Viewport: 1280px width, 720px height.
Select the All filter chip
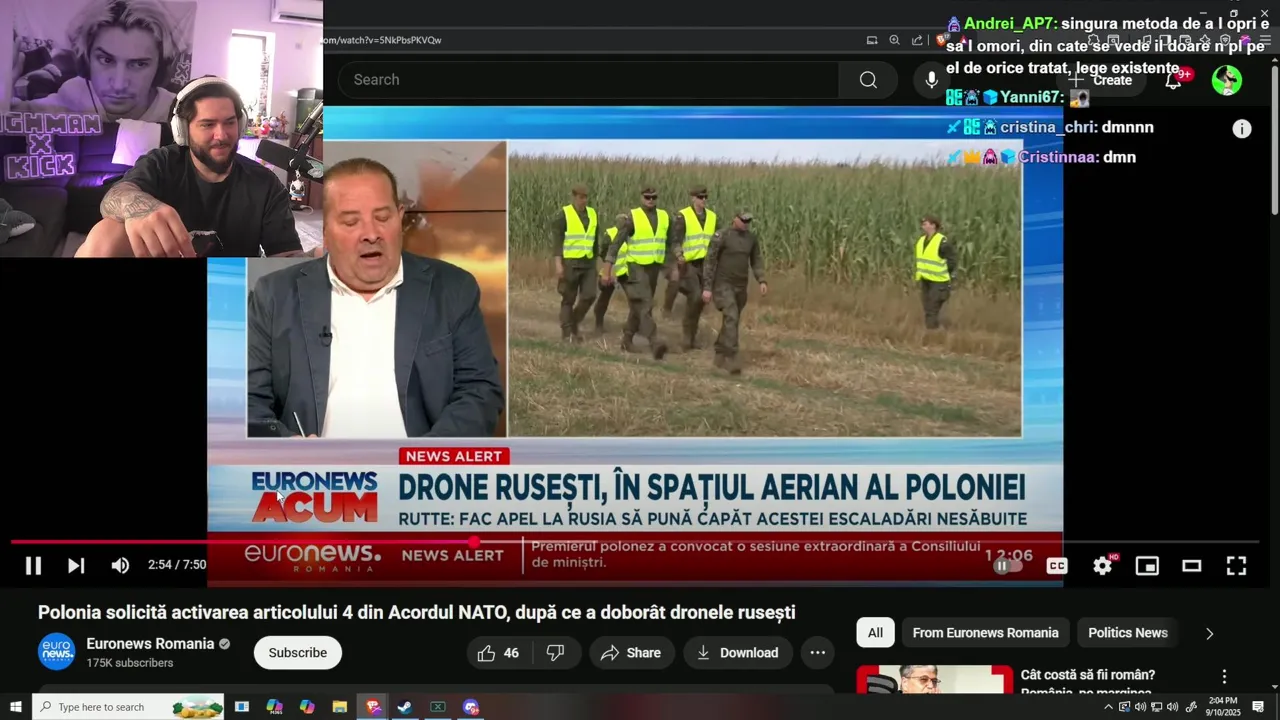875,633
